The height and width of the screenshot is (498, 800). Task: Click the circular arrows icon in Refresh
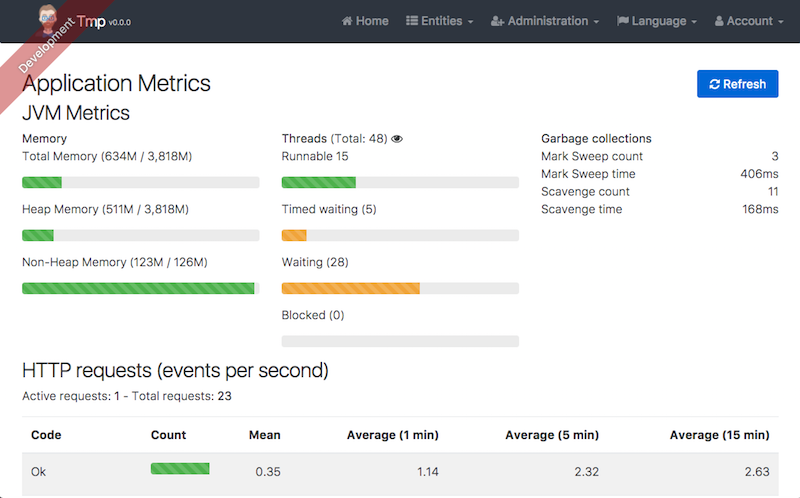pos(714,84)
